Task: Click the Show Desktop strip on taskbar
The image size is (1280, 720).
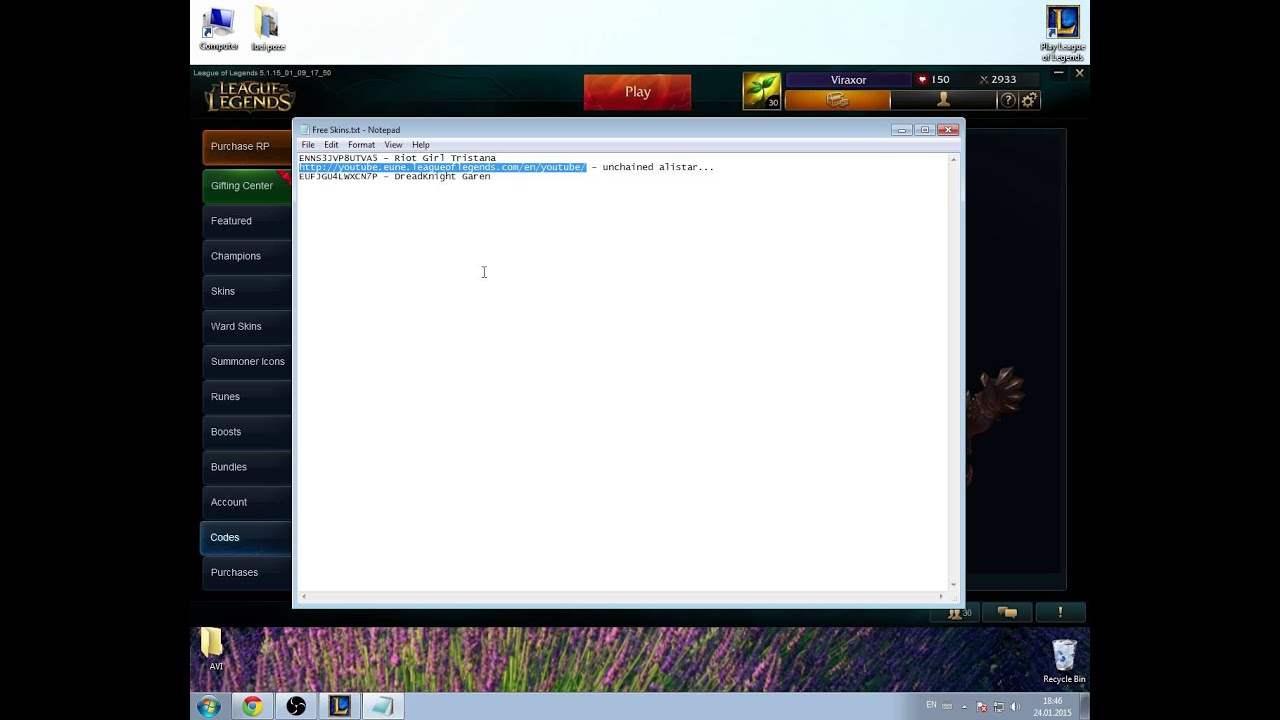Action: pos(1084,707)
